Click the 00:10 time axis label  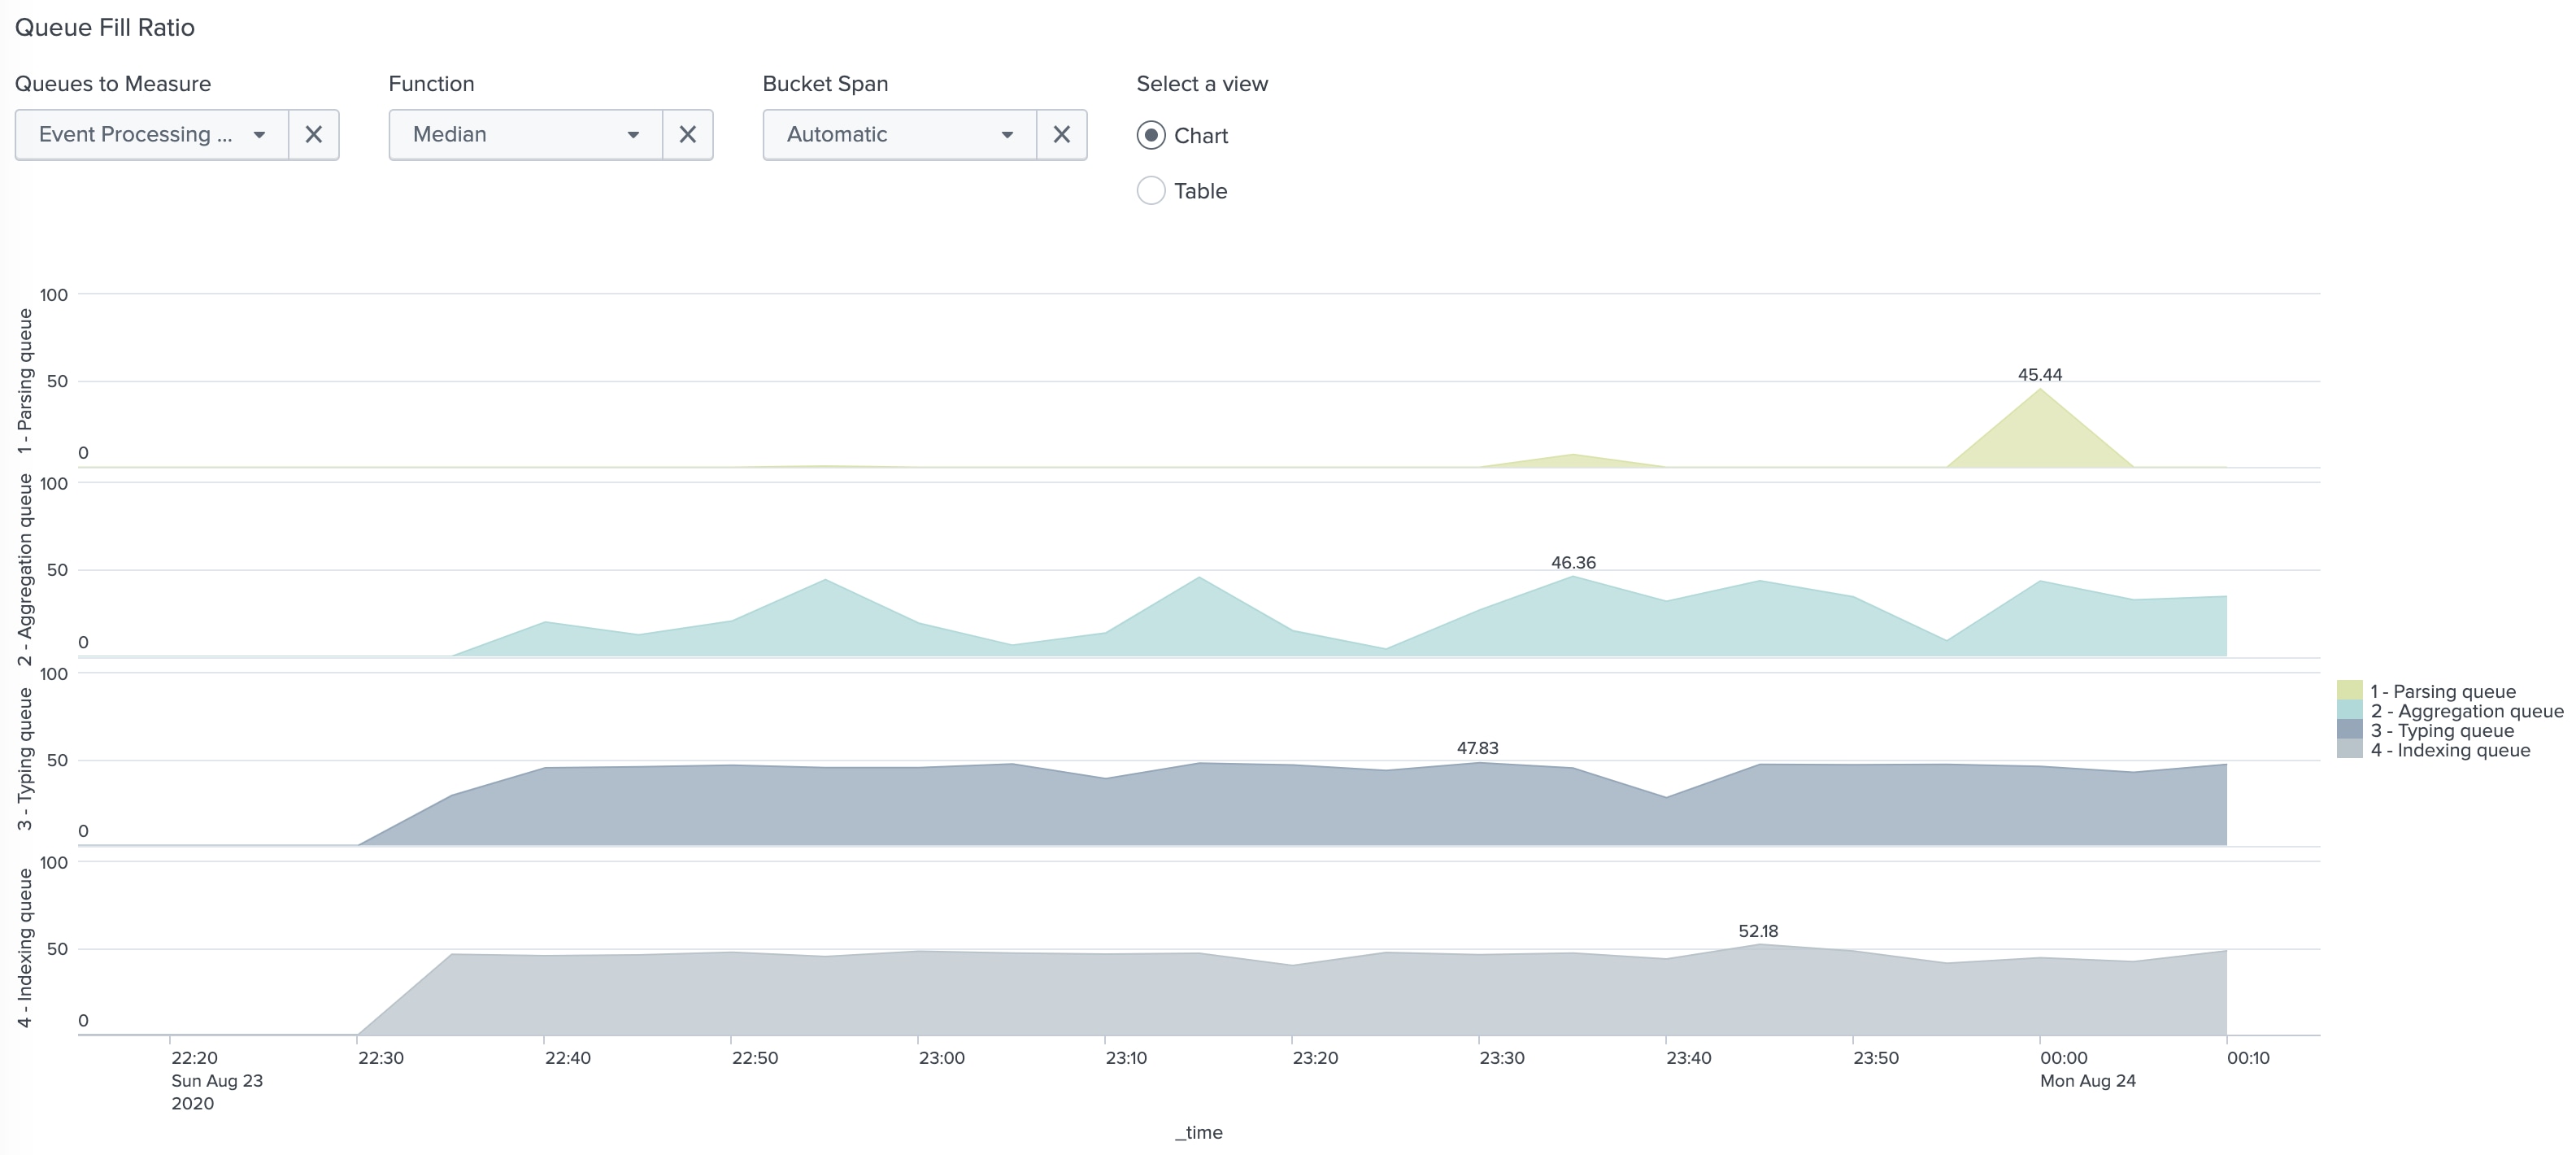tap(2248, 1058)
